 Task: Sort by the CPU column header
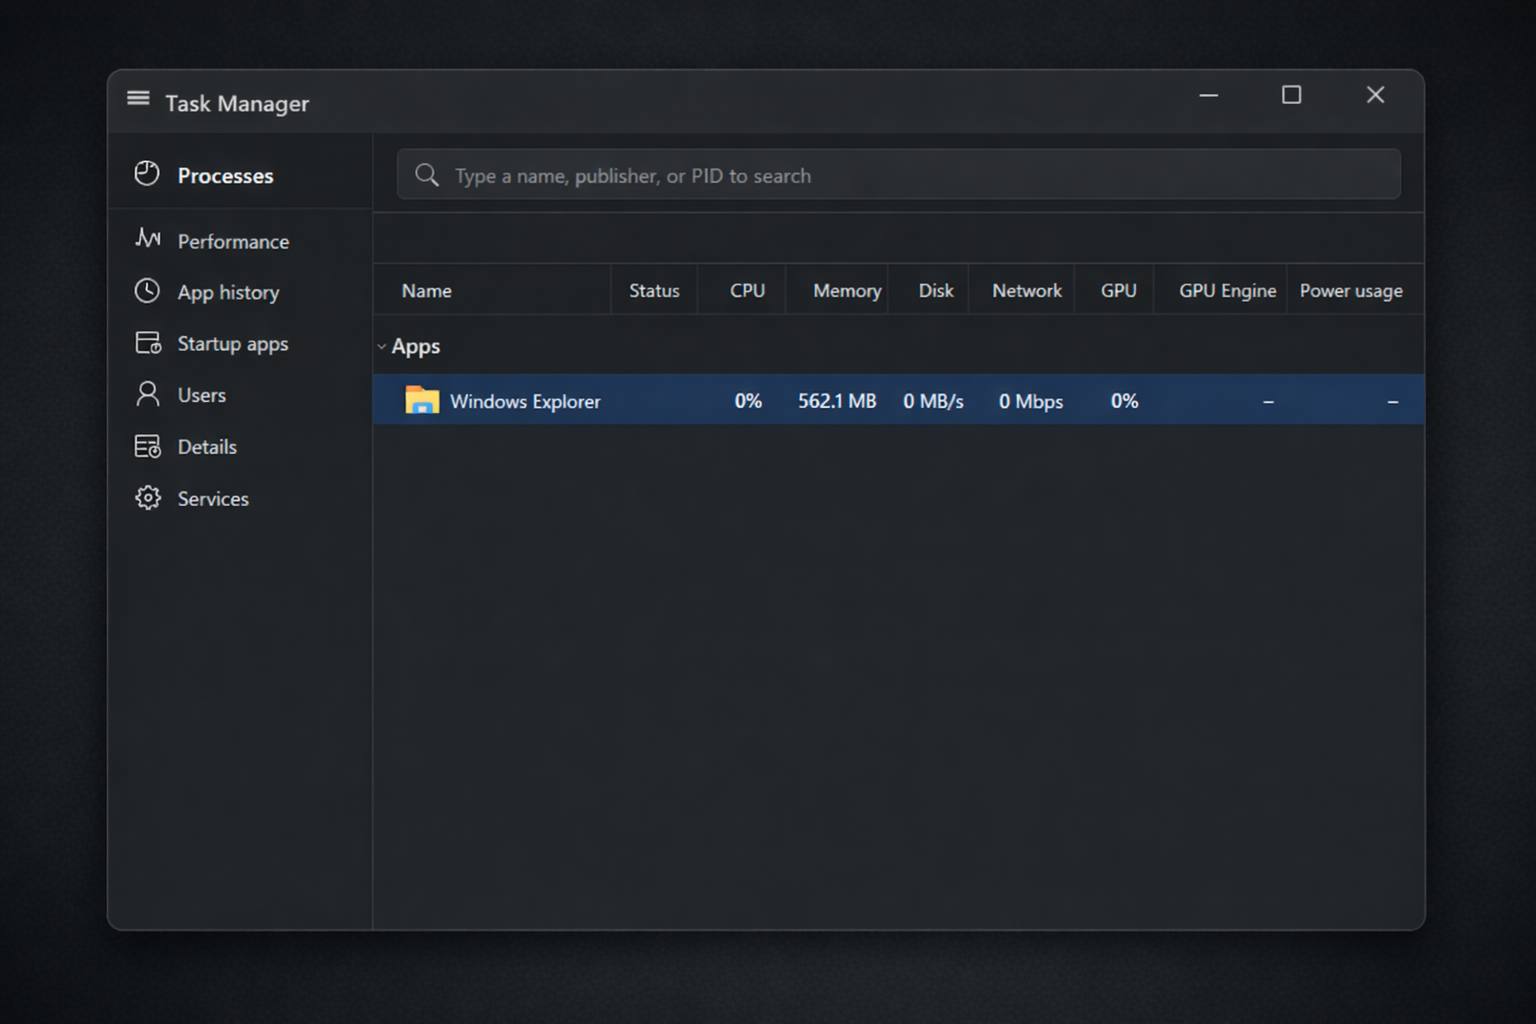742,290
